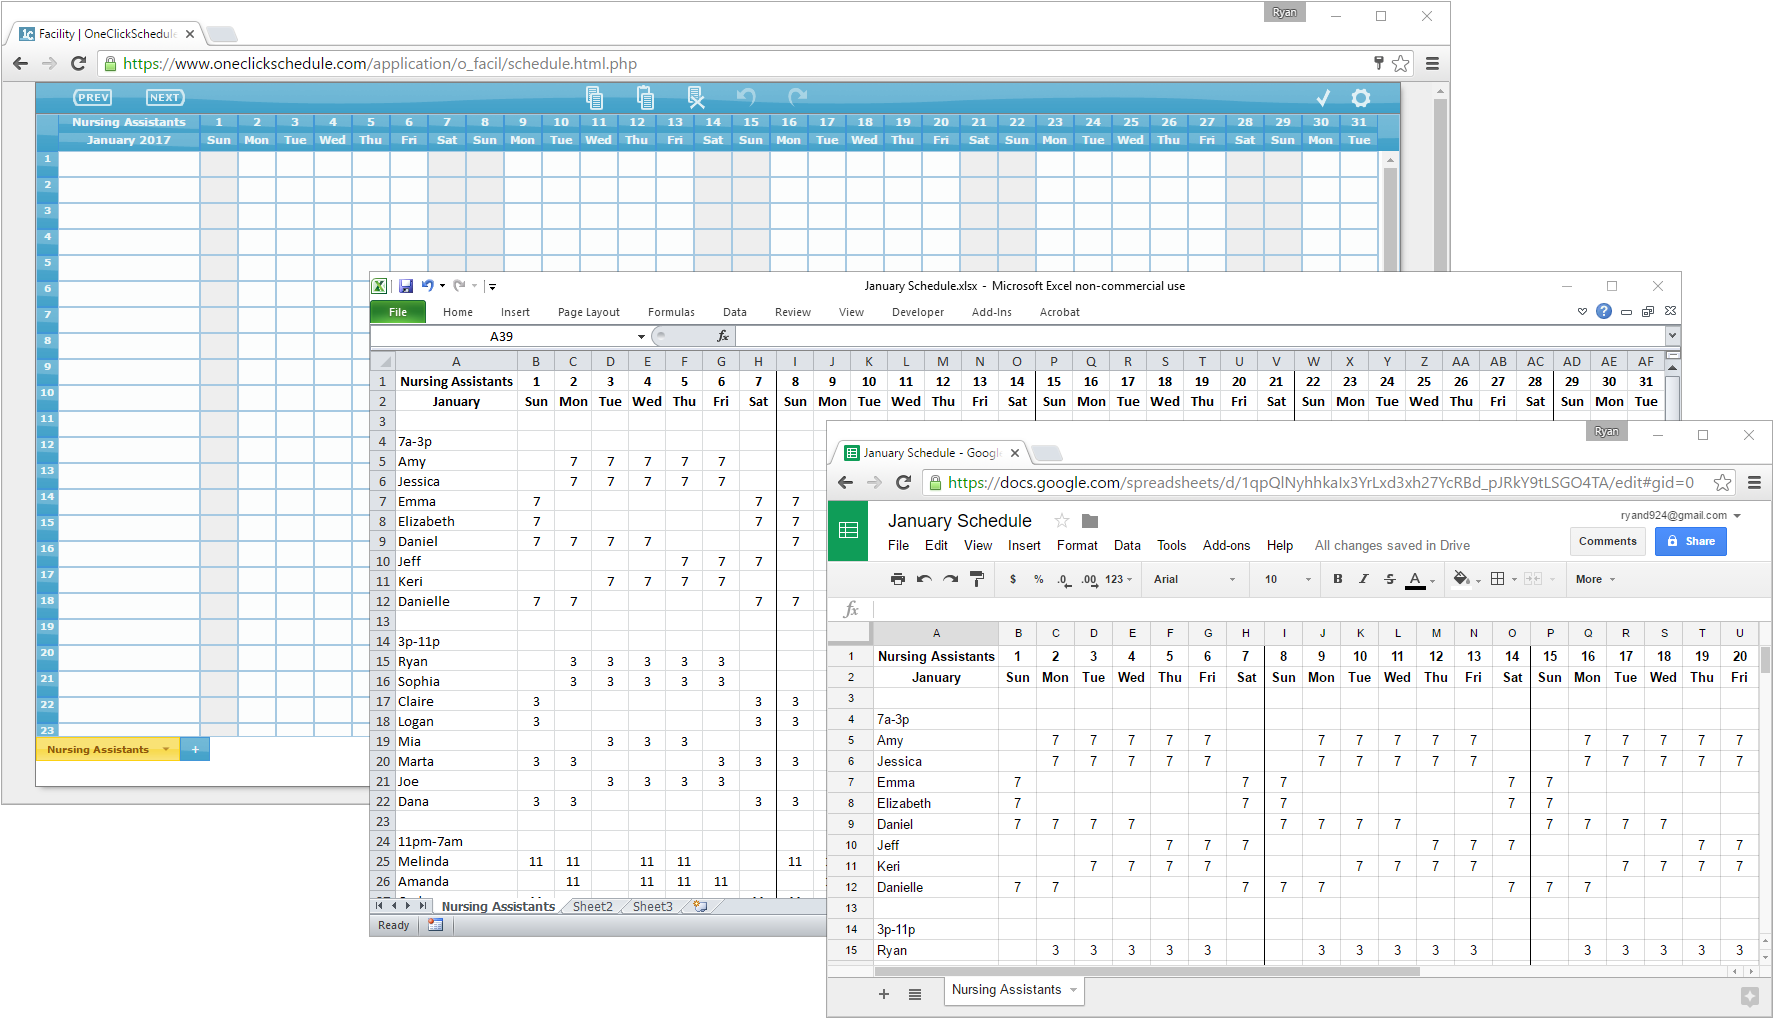Move January Schedule to folder icon
This screenshot has width=1774, height=1020.
[x=1090, y=520]
